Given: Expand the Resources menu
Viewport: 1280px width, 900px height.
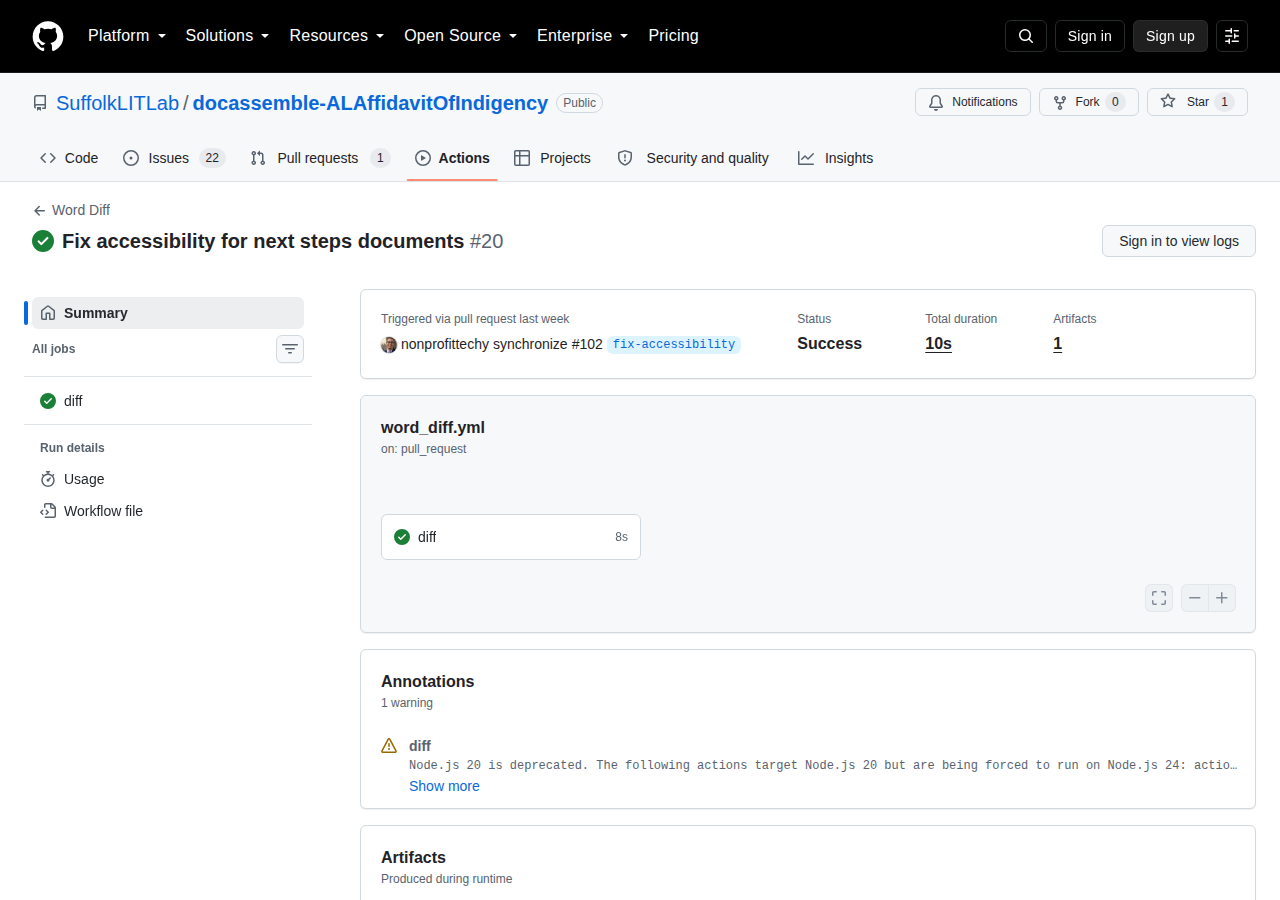Looking at the screenshot, I should point(337,36).
